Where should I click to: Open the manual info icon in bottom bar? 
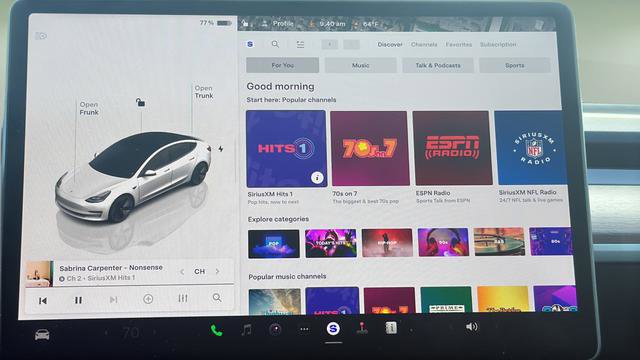tap(391, 327)
